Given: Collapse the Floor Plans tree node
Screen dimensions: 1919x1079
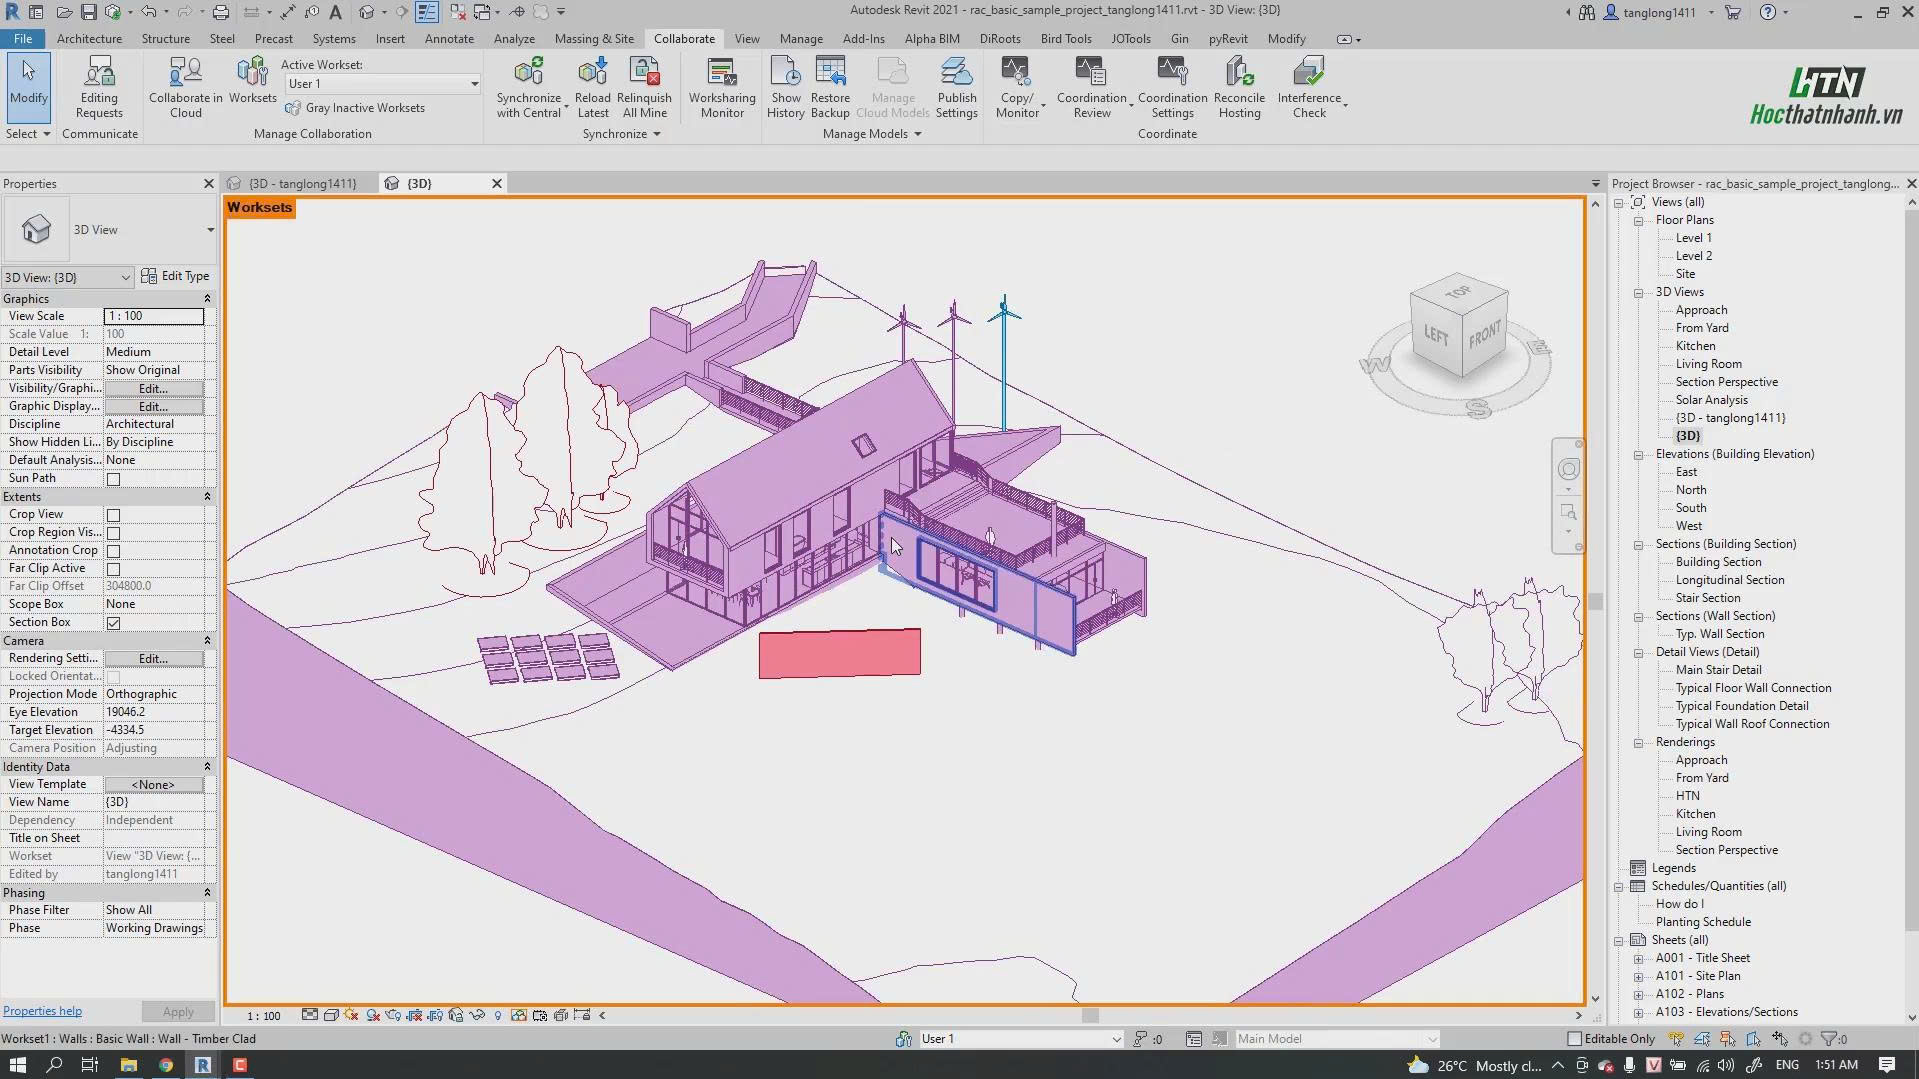Looking at the screenshot, I should click(1639, 221).
